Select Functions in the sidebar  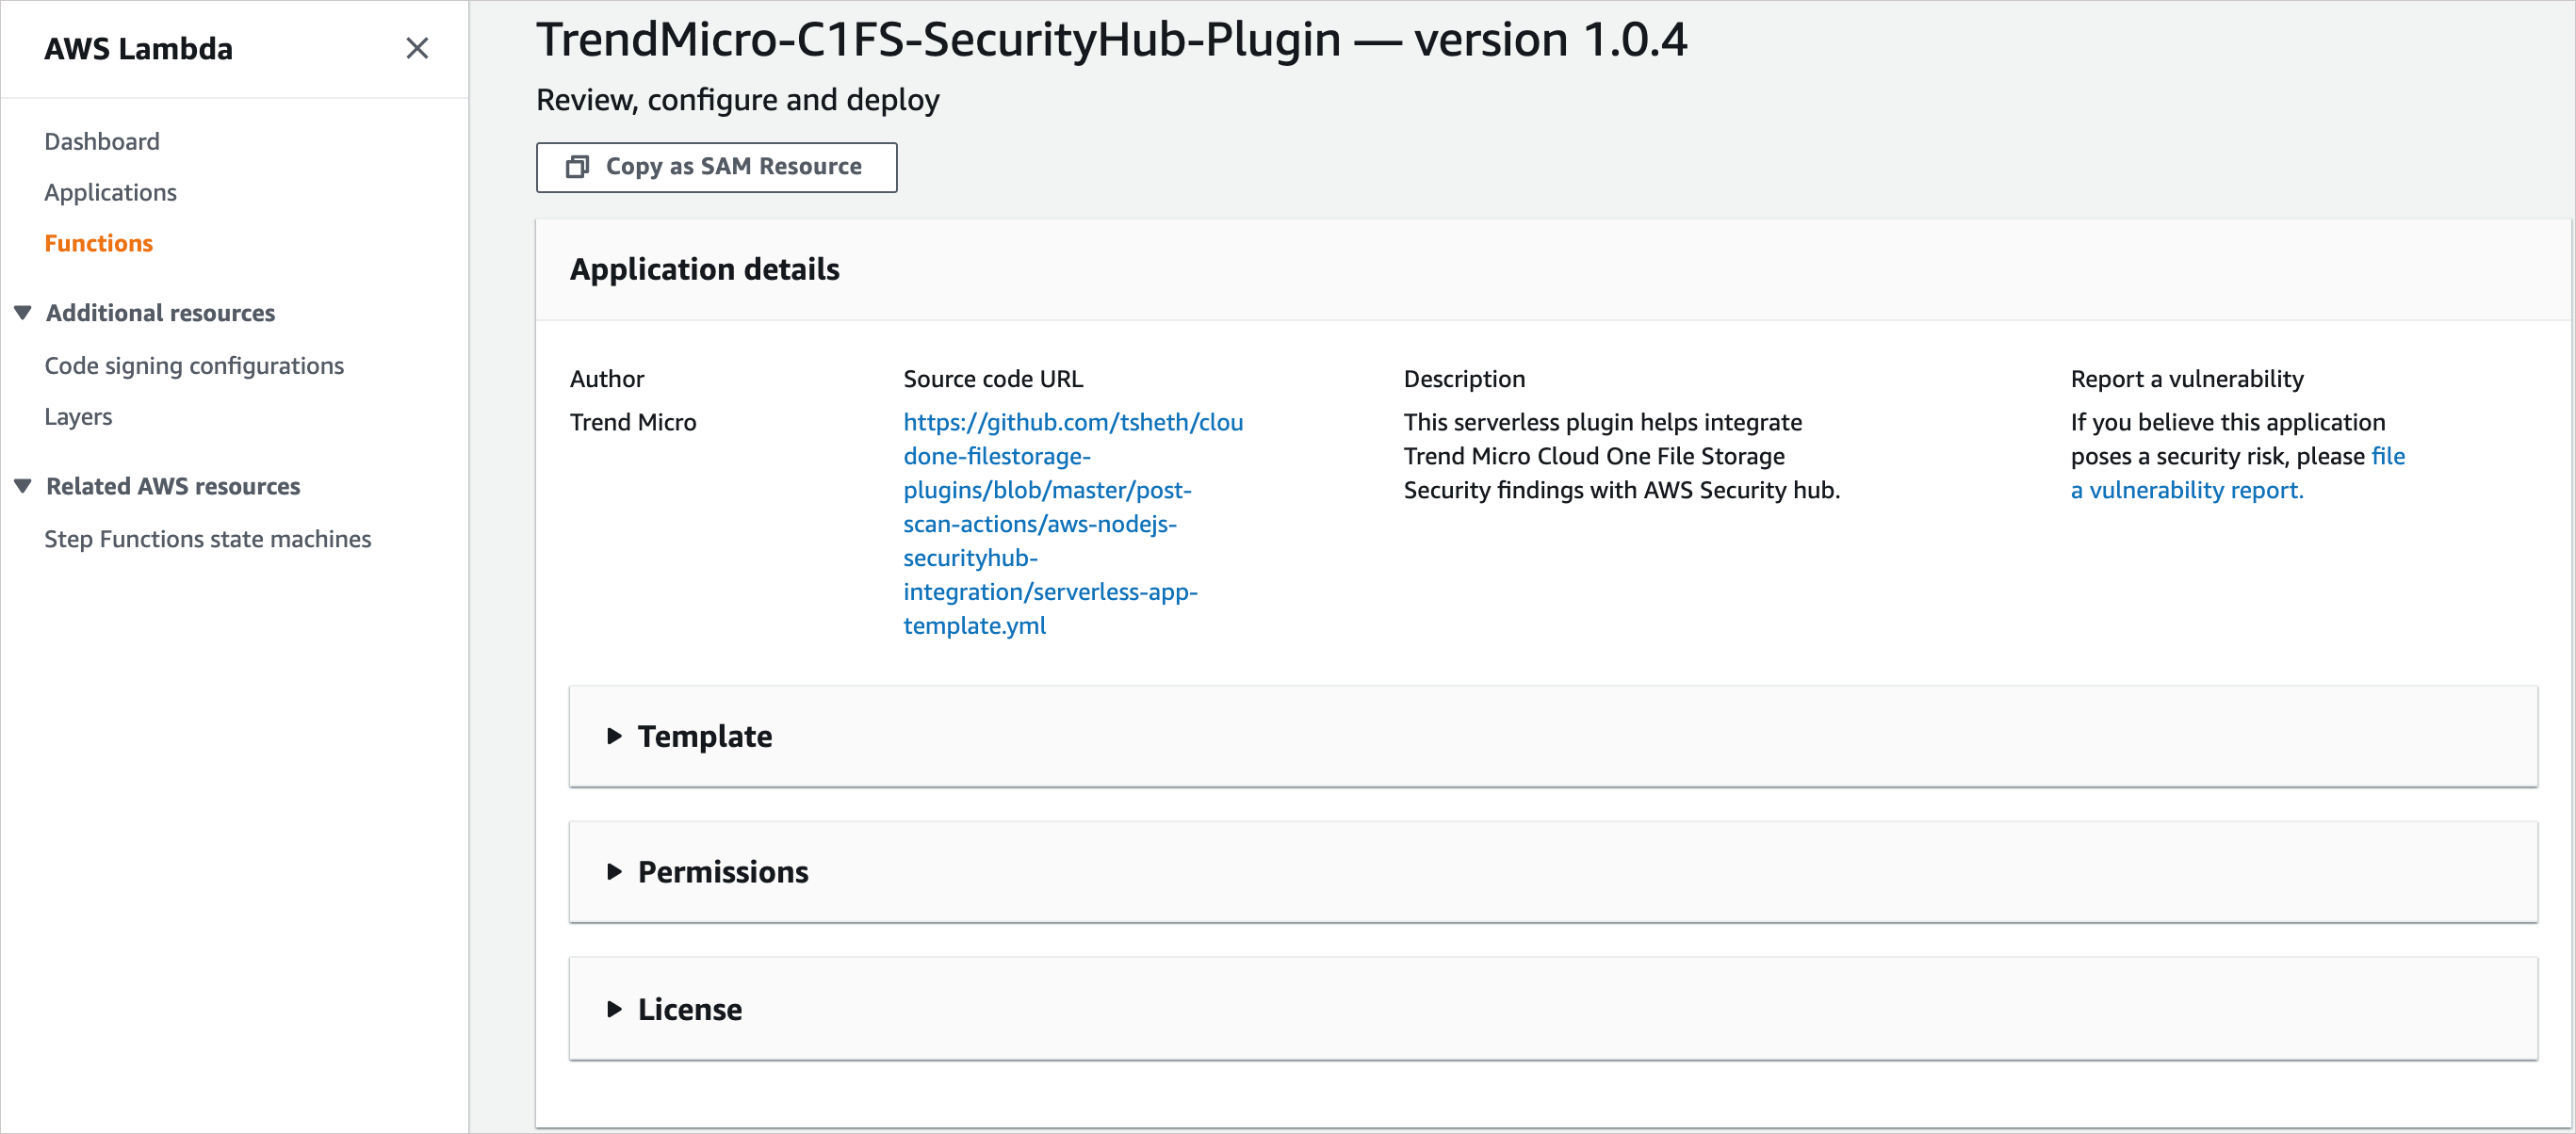tap(98, 243)
